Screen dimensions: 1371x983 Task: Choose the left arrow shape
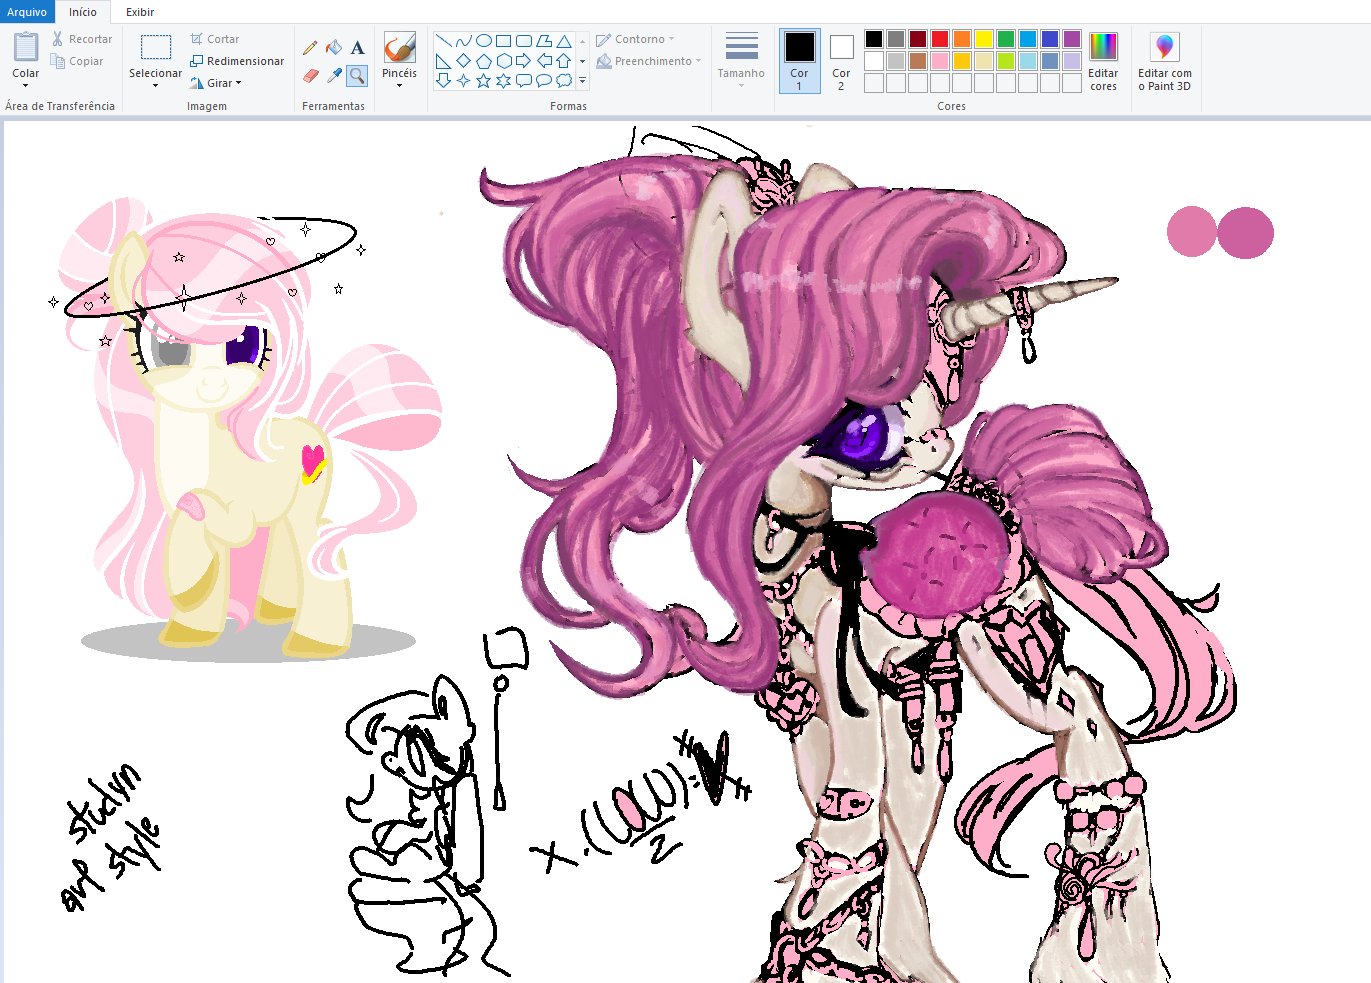pyautogui.click(x=544, y=61)
